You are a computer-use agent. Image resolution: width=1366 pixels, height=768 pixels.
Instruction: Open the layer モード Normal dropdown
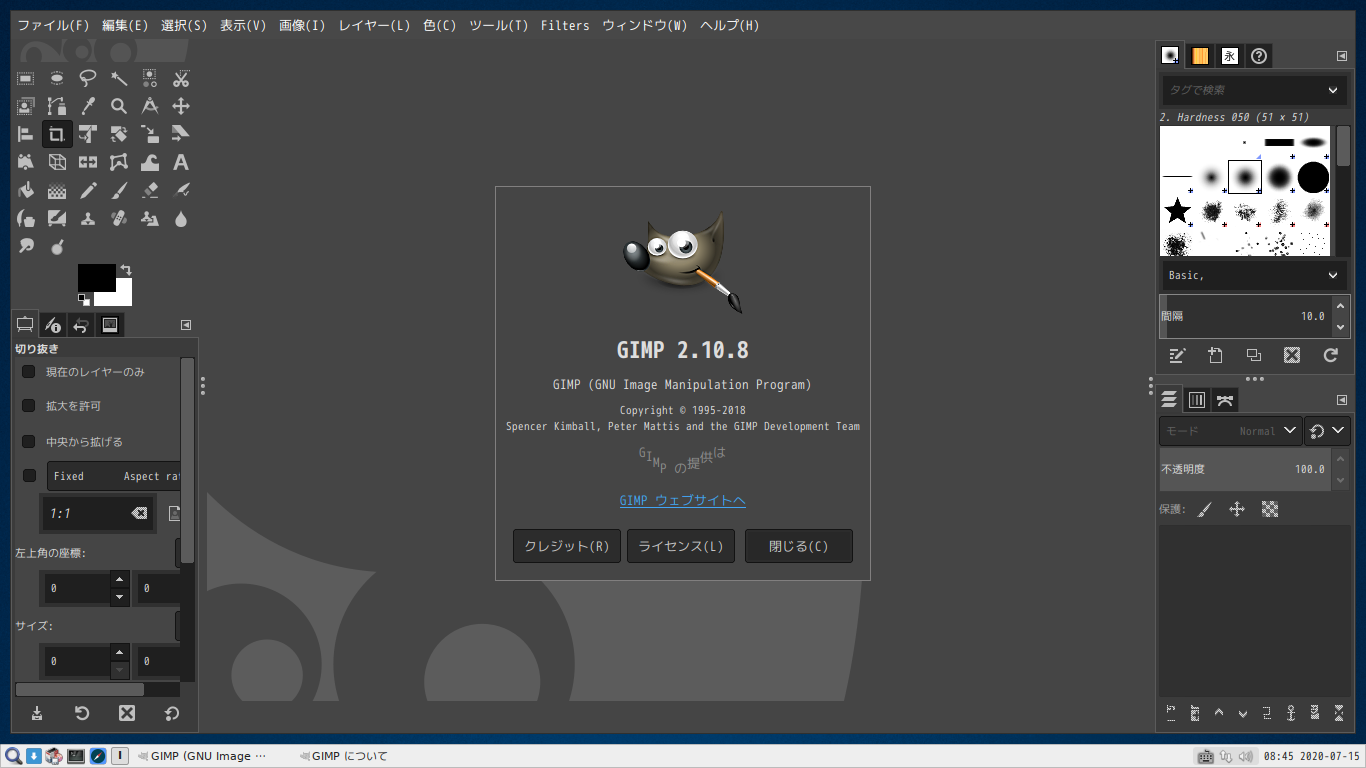pyautogui.click(x=1231, y=431)
